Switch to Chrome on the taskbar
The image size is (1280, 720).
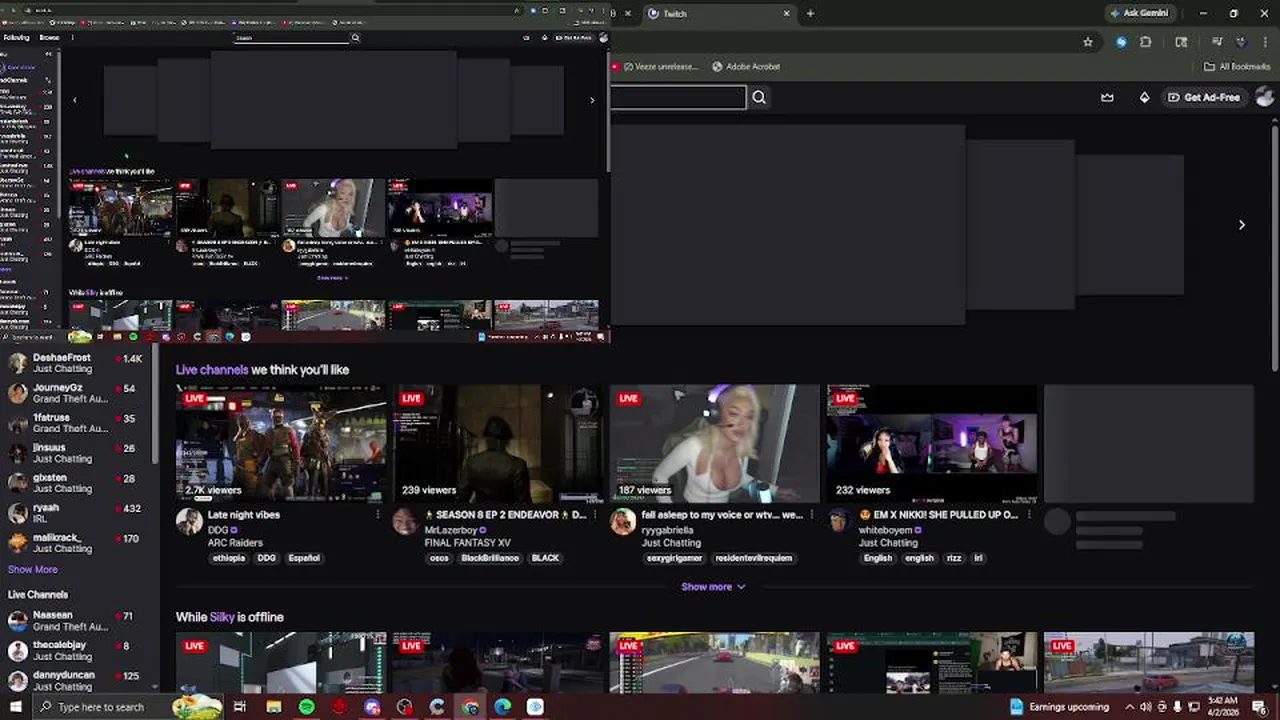click(x=470, y=707)
